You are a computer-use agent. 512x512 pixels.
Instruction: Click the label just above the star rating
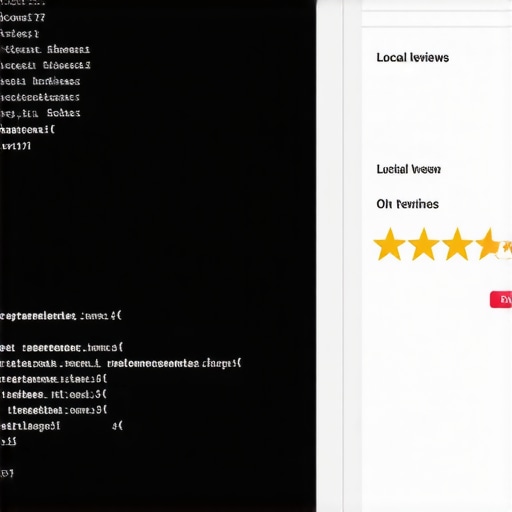click(407, 204)
